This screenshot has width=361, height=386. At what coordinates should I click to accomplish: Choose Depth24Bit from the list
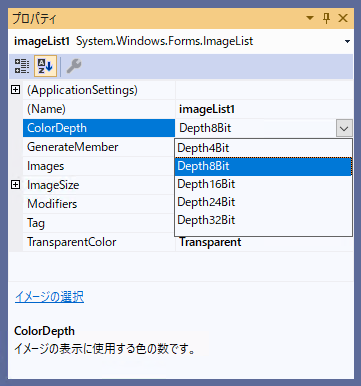click(x=263, y=202)
